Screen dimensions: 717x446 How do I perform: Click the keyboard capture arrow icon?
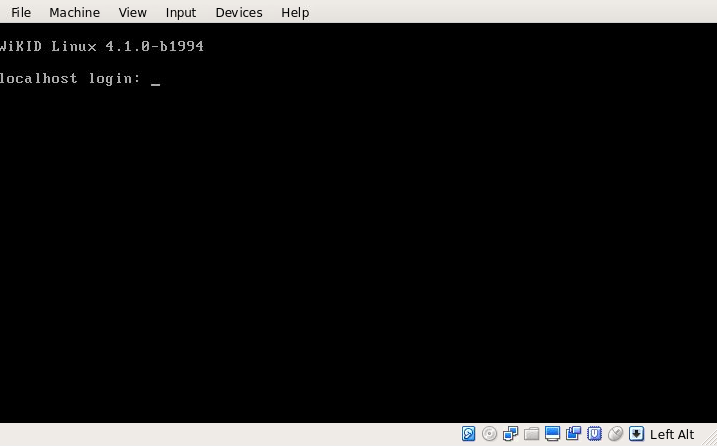(x=637, y=433)
